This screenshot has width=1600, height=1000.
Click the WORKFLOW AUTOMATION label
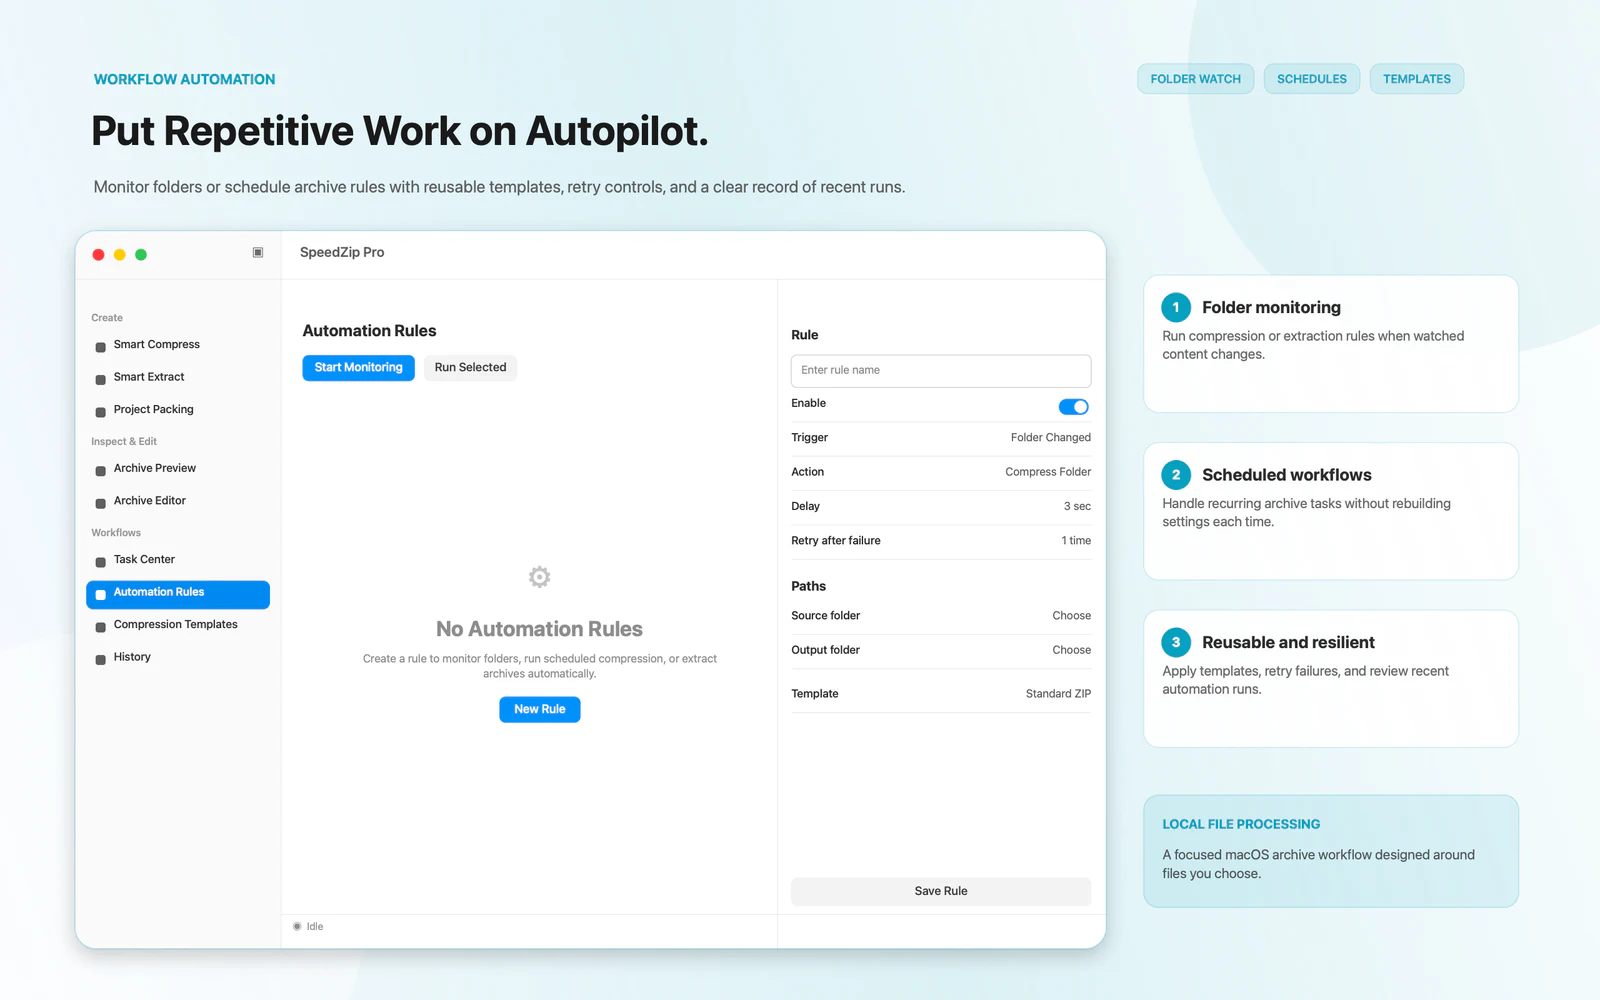(x=184, y=79)
